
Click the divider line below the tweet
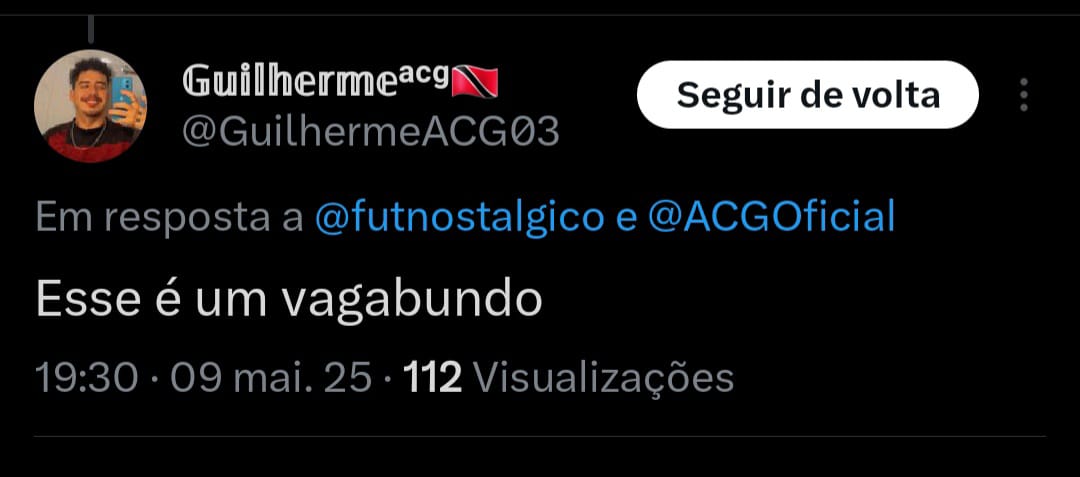(539, 436)
